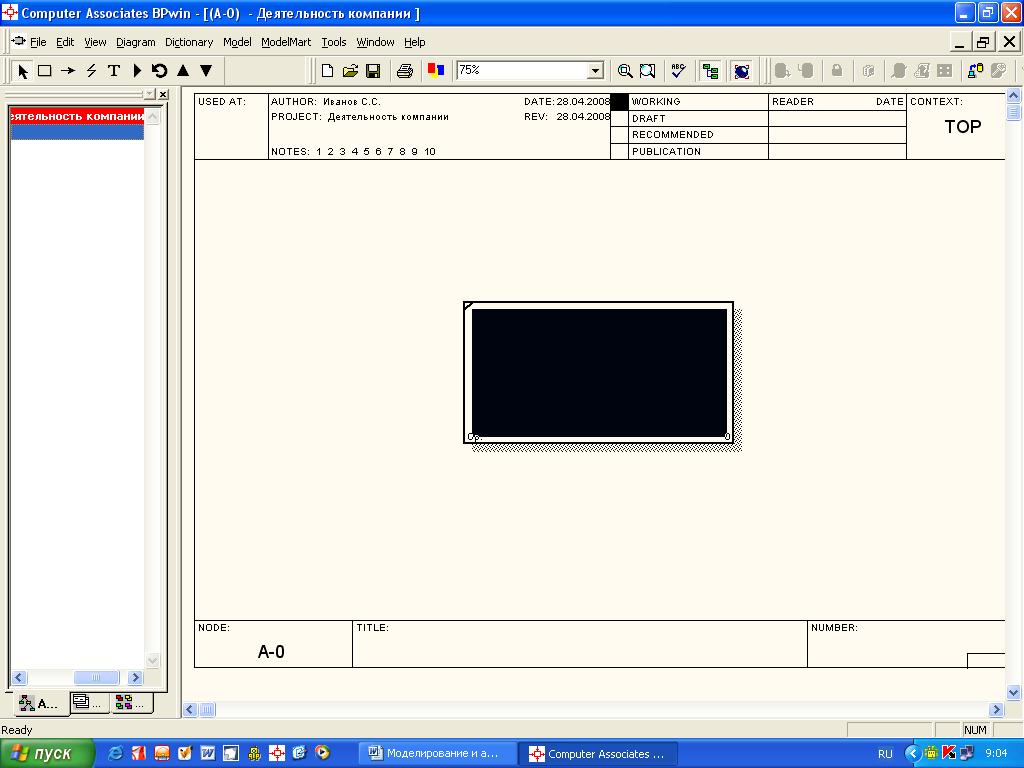Toggle the Model Explorer tree button
The height and width of the screenshot is (768, 1024).
click(710, 71)
